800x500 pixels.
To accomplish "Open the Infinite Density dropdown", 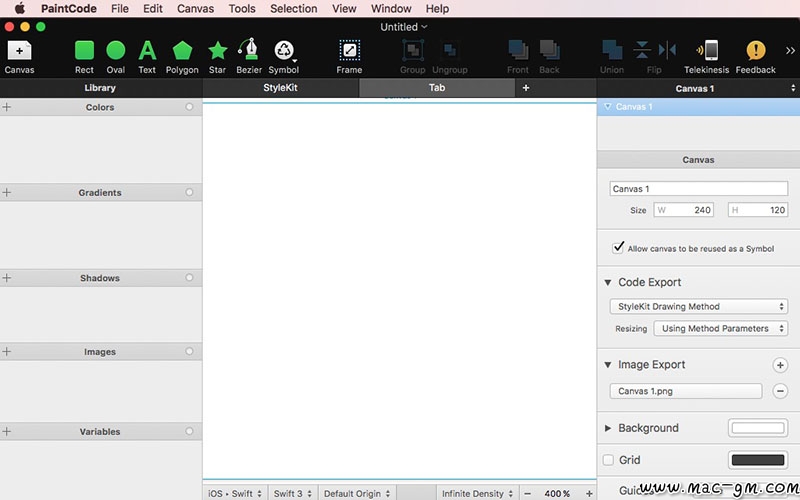I will [x=478, y=493].
